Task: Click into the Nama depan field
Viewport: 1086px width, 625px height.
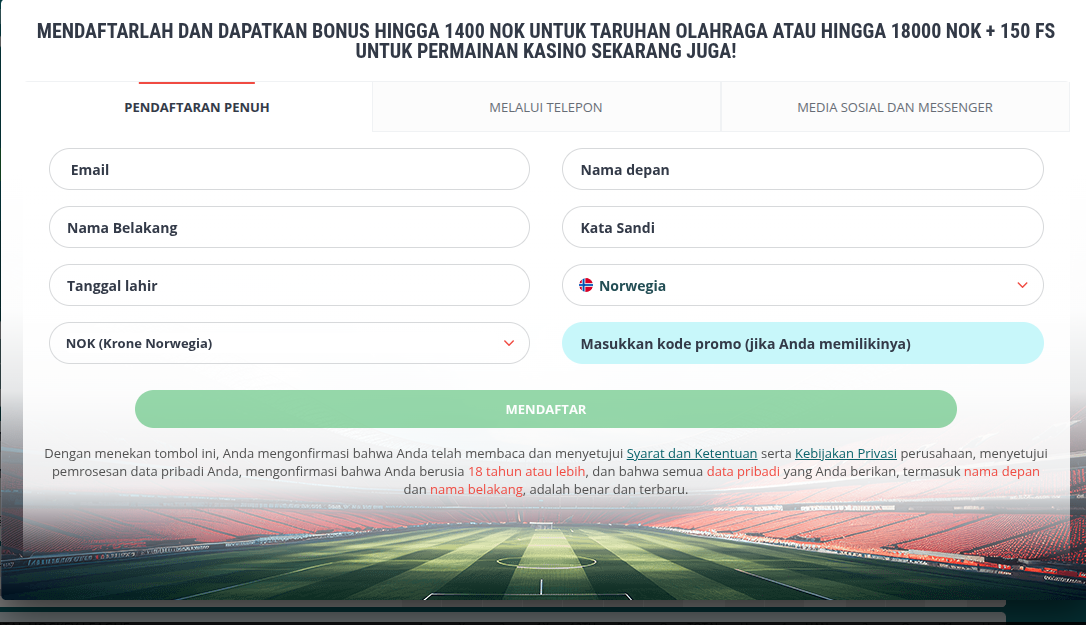Action: [802, 170]
